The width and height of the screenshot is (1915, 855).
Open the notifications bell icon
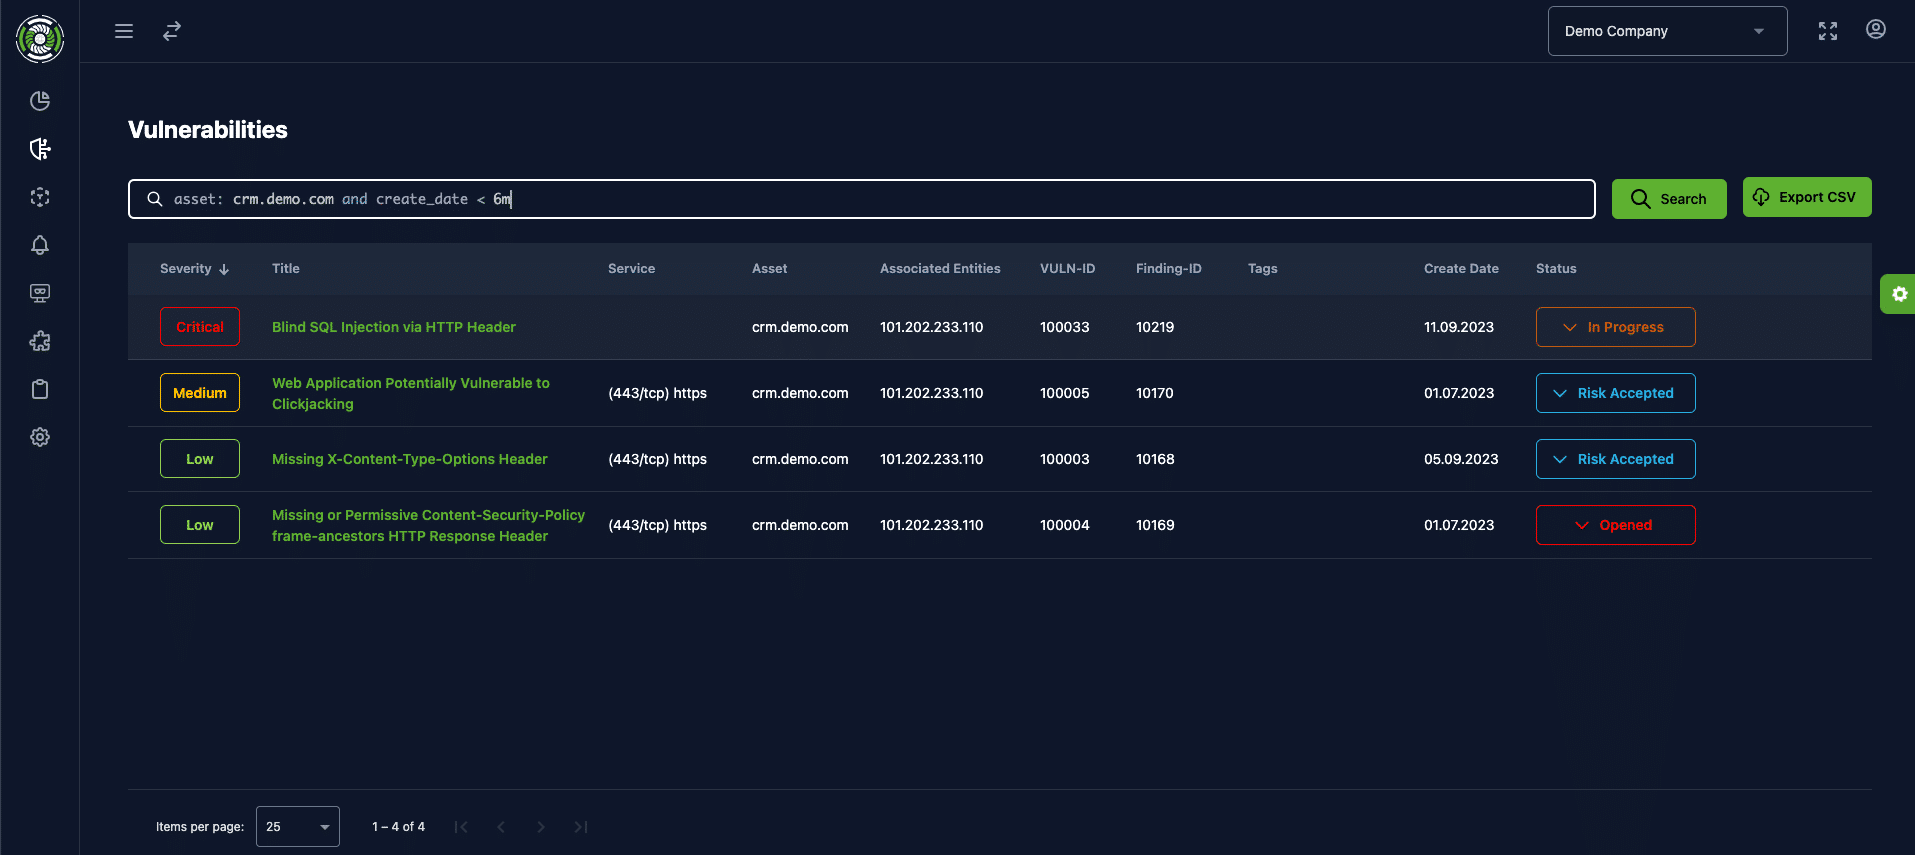pyautogui.click(x=40, y=245)
